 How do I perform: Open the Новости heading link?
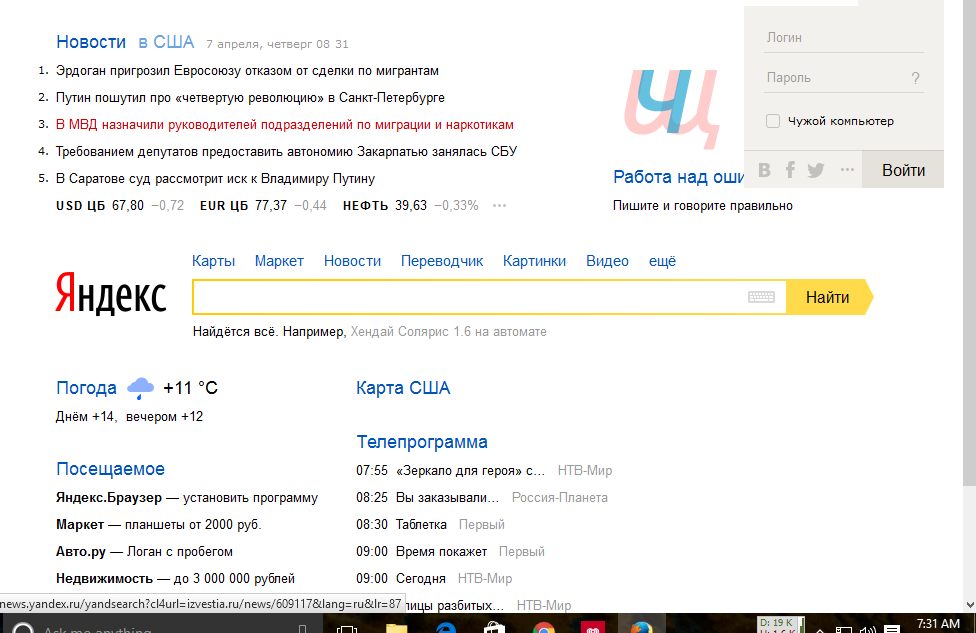point(91,42)
